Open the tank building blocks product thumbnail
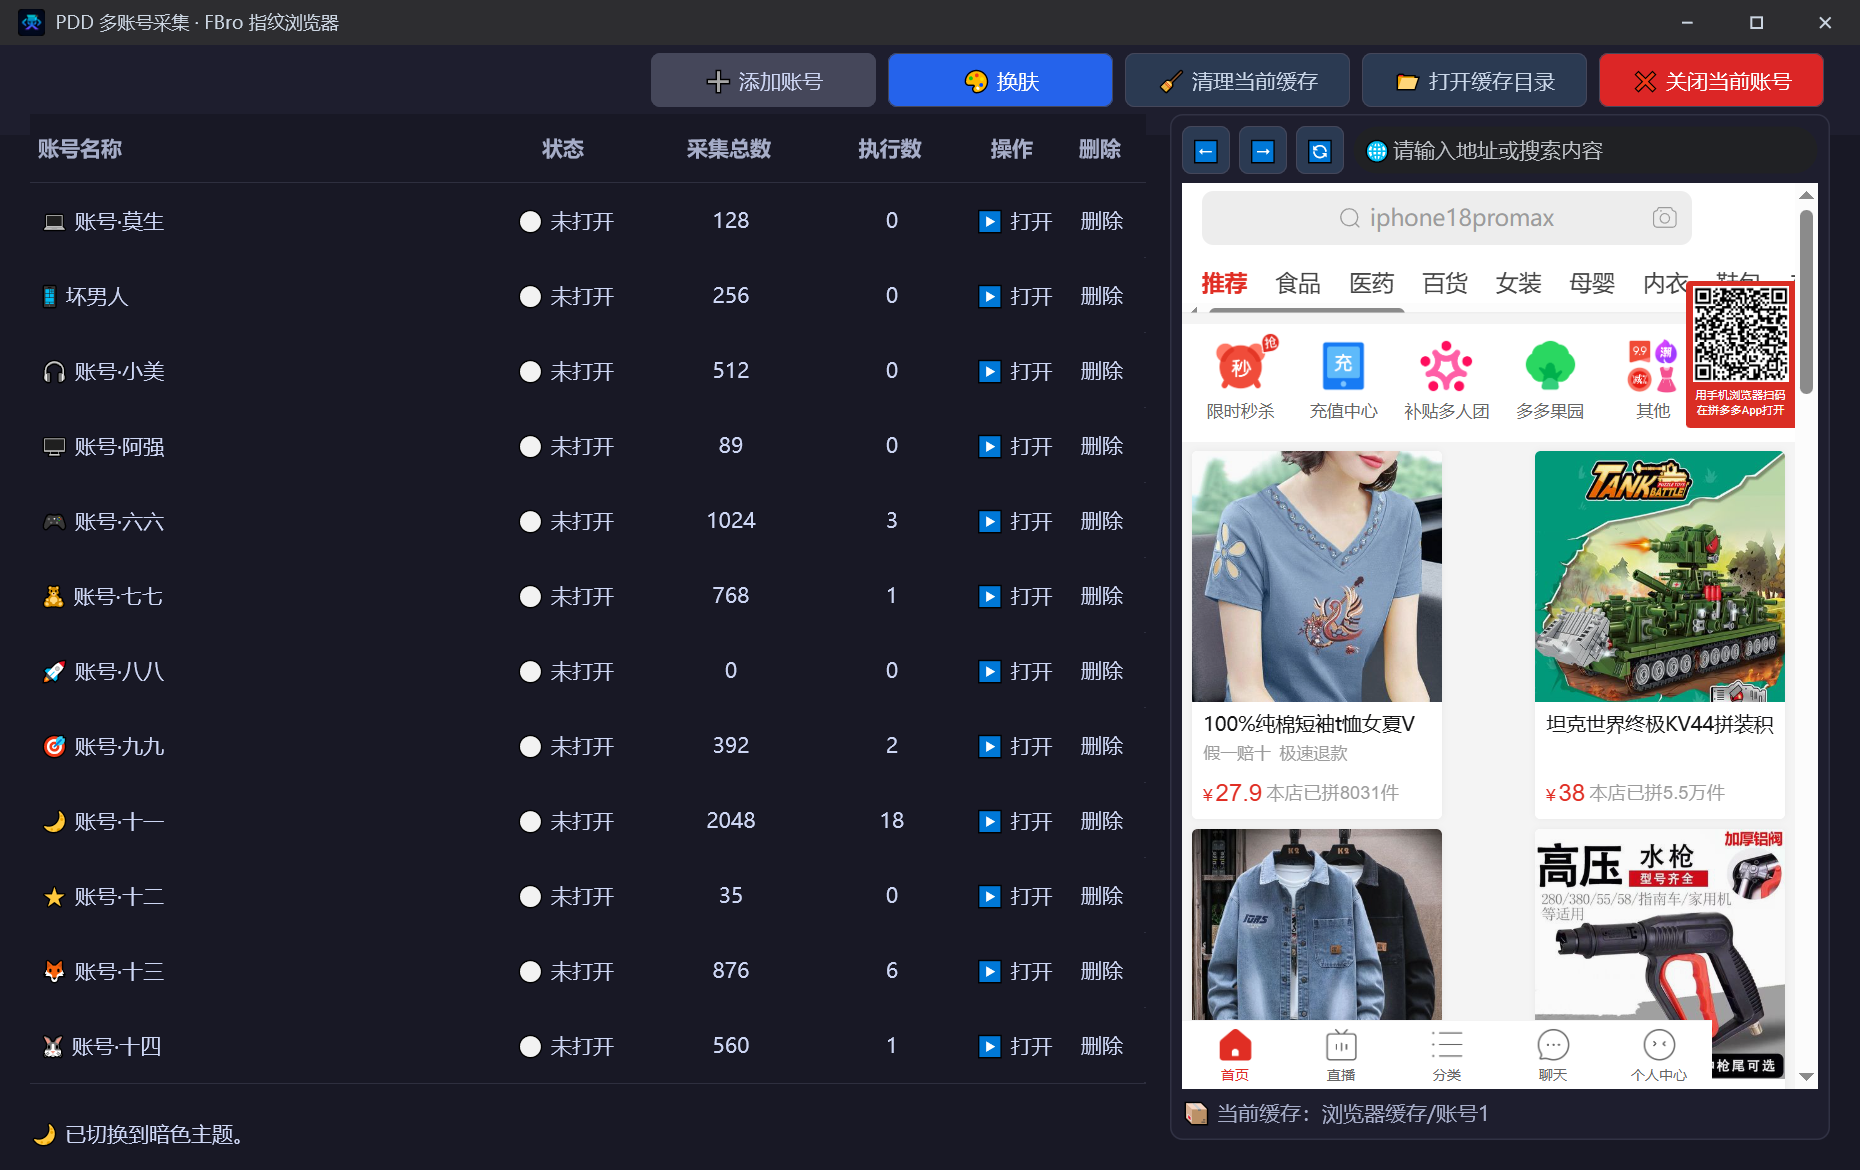Screen dimensions: 1860x1170 pyautogui.click(x=1660, y=576)
